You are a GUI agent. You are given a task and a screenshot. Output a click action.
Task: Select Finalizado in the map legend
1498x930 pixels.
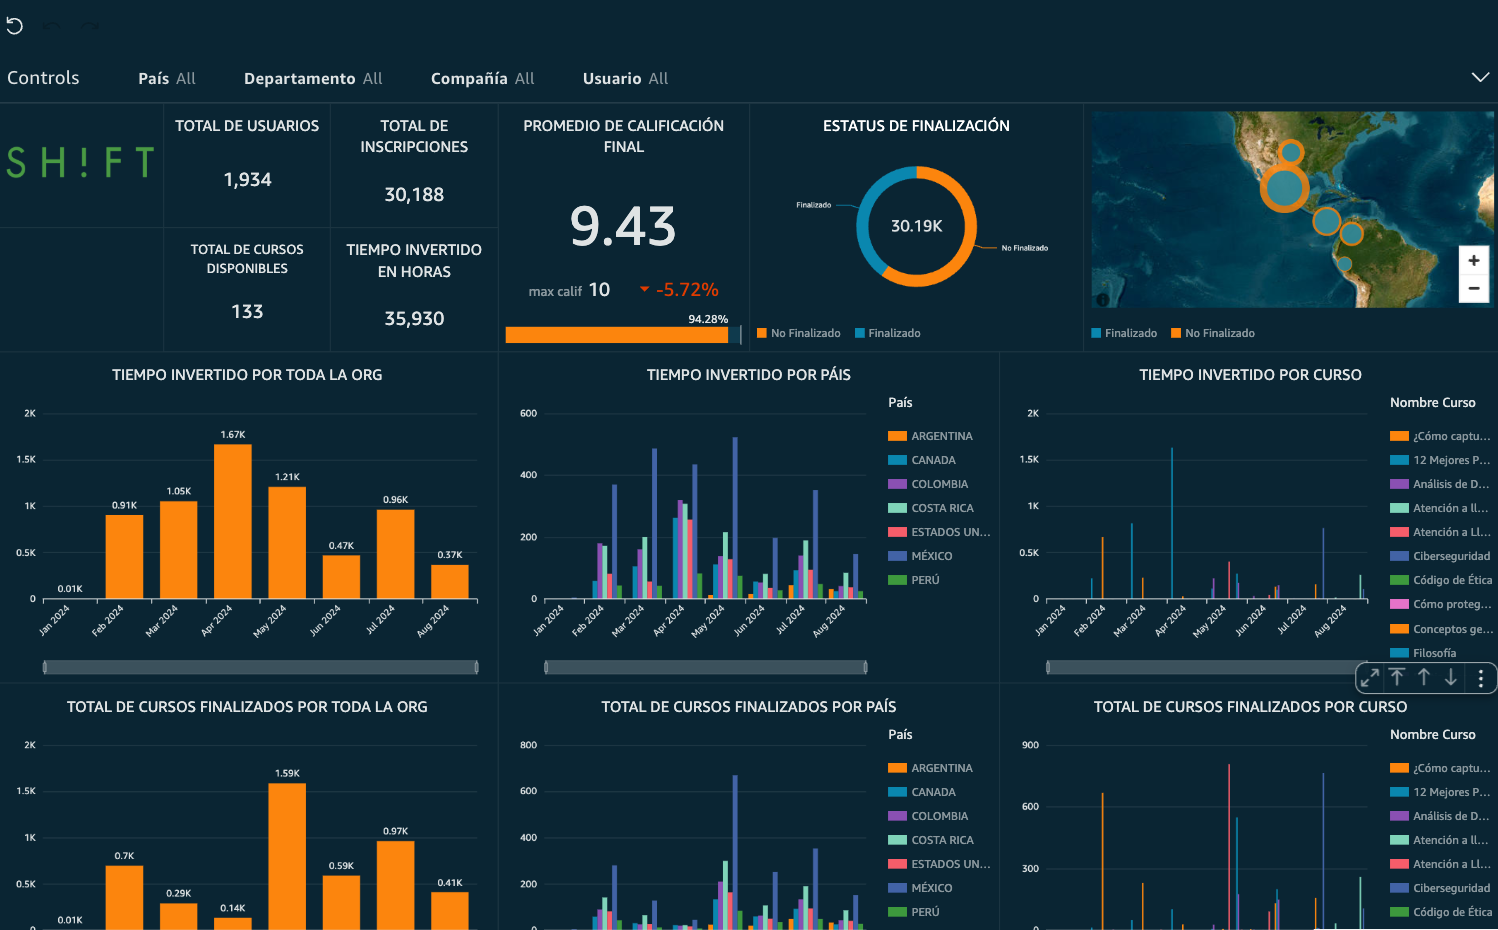(1124, 333)
